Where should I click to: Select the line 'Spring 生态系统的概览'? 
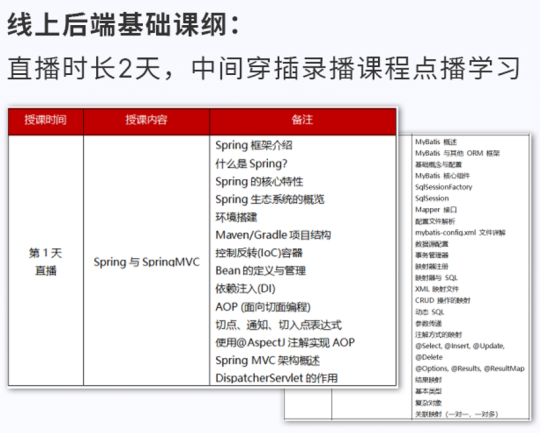[270, 199]
